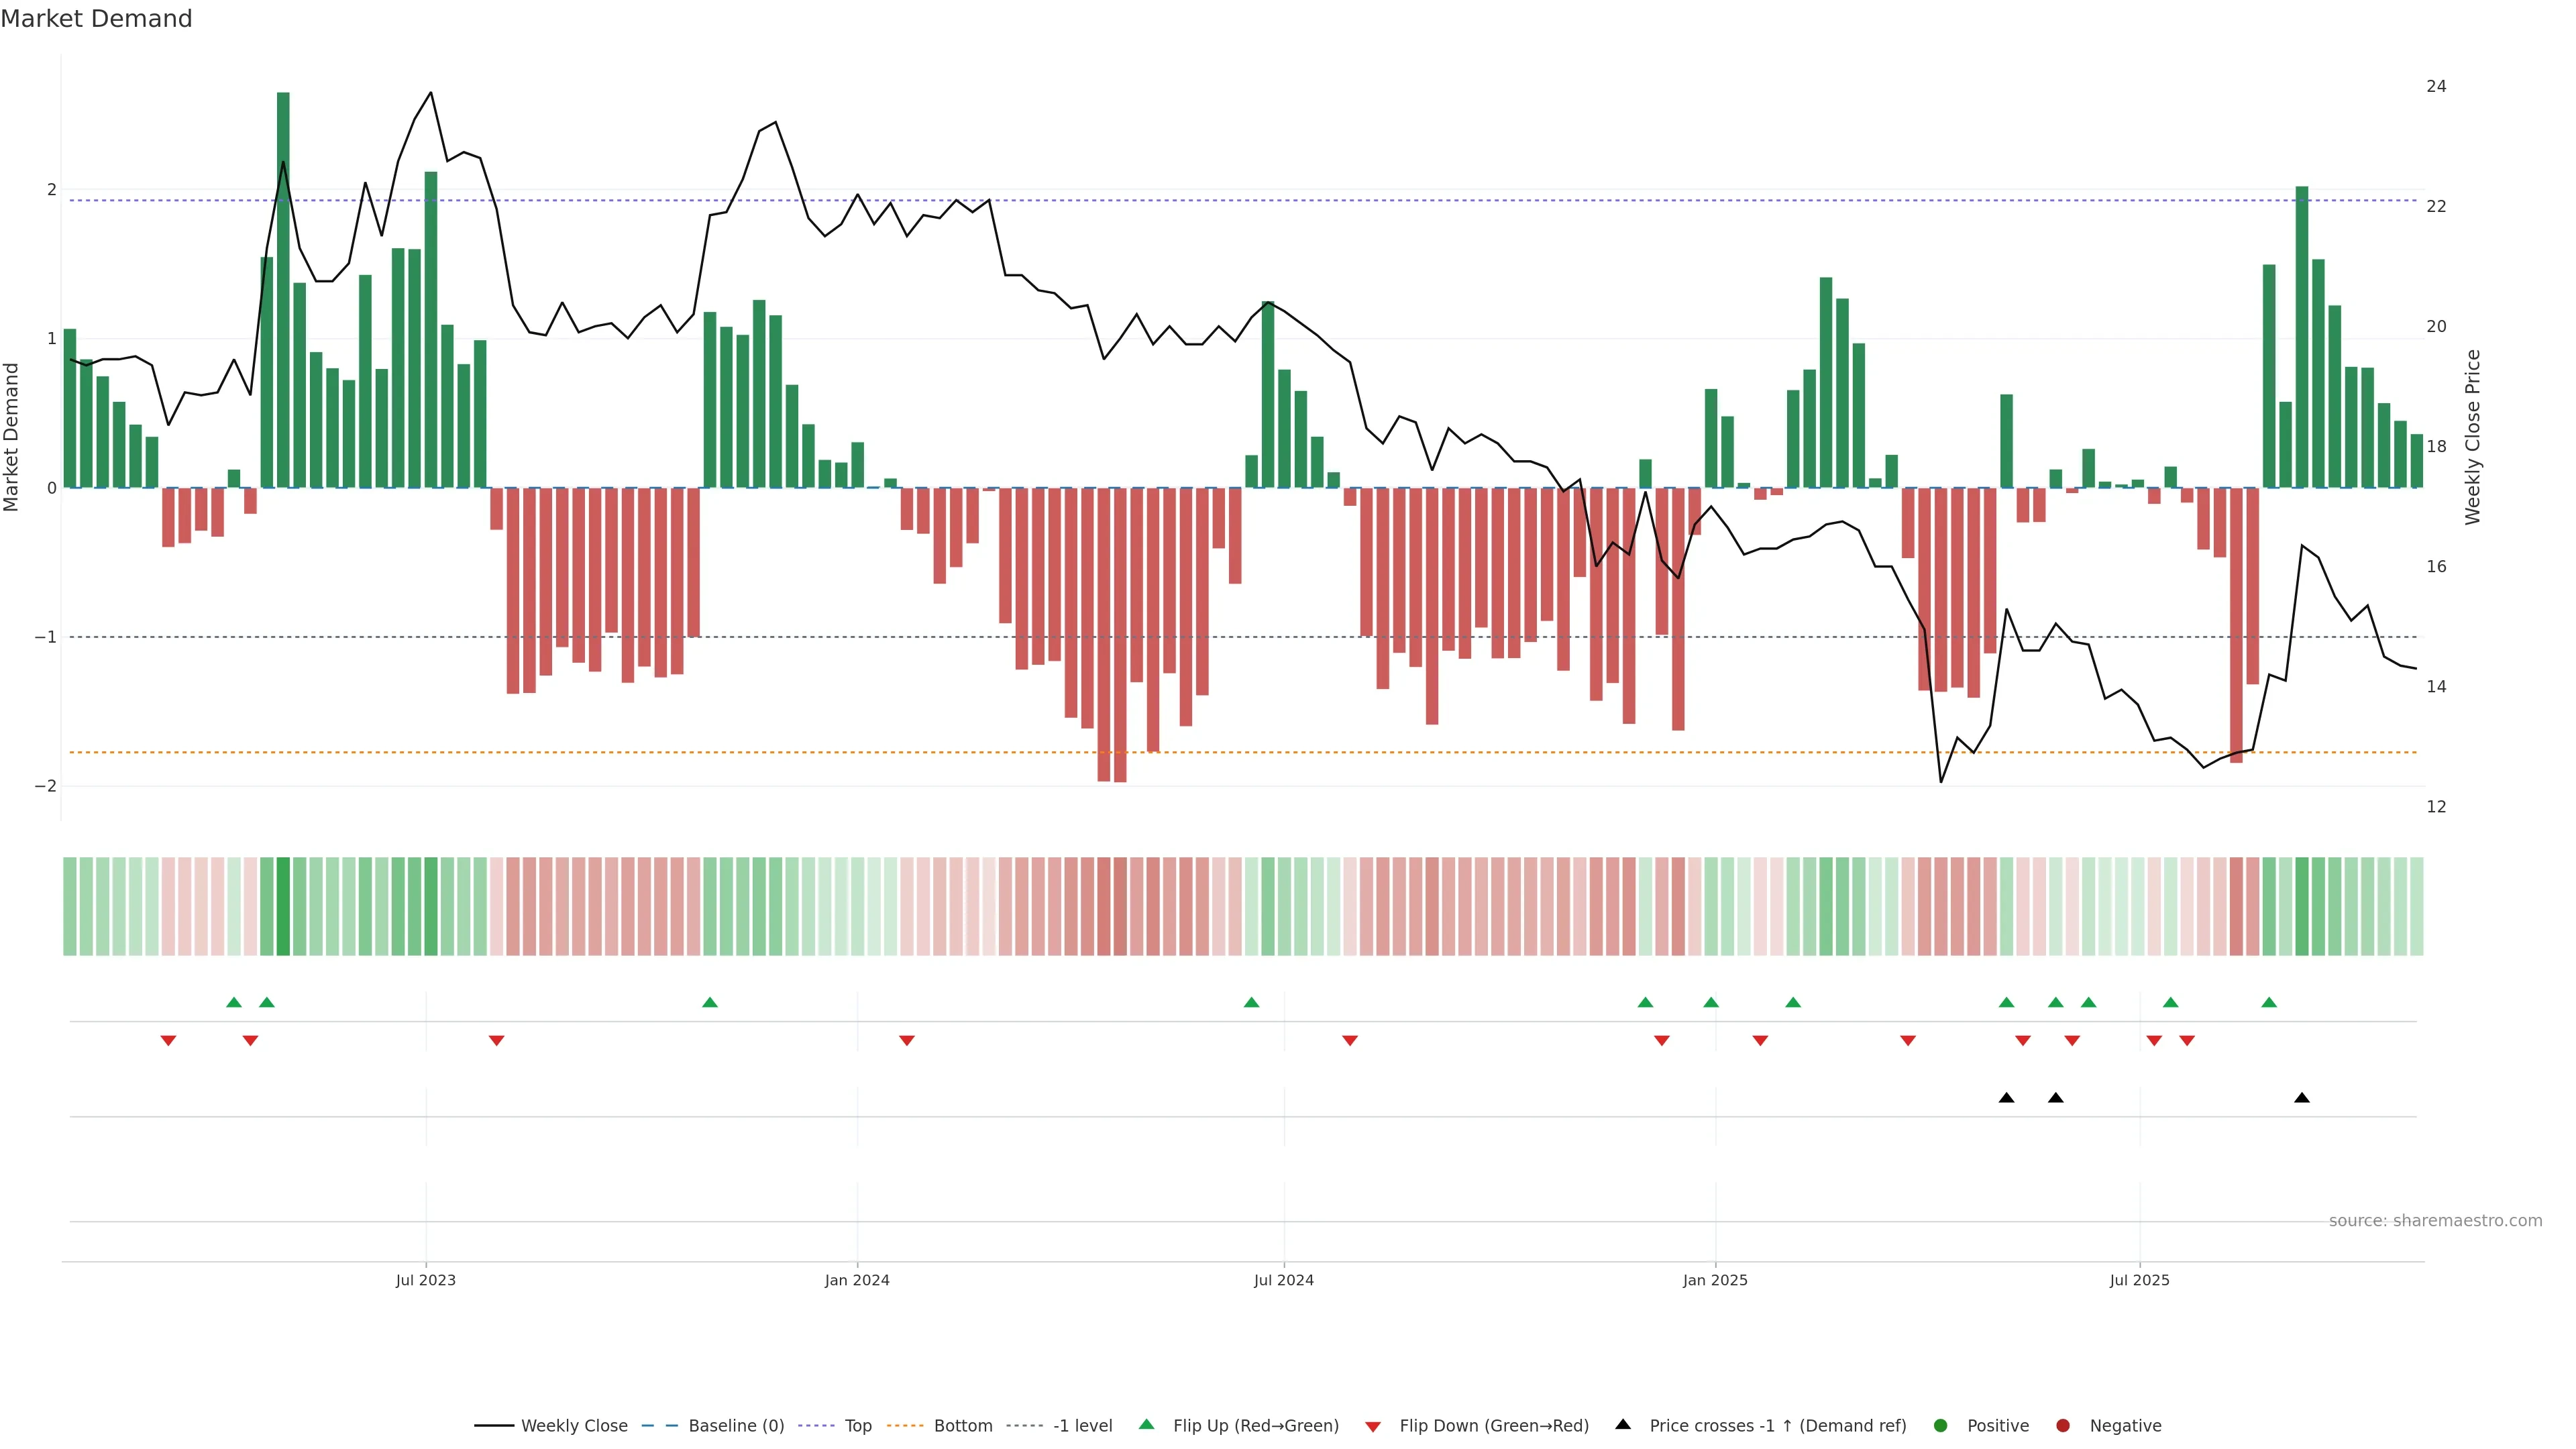
Task: Click the Weekly Close Price axis title
Action: click(x=2473, y=437)
